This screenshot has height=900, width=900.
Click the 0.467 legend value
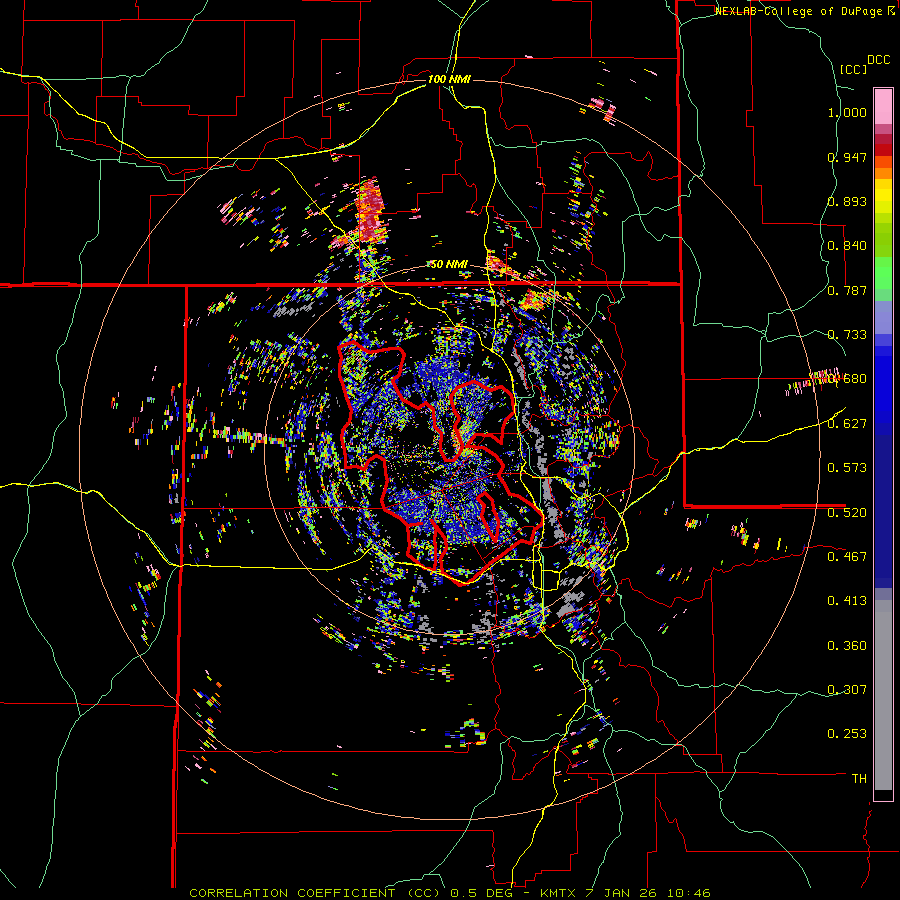pos(847,557)
